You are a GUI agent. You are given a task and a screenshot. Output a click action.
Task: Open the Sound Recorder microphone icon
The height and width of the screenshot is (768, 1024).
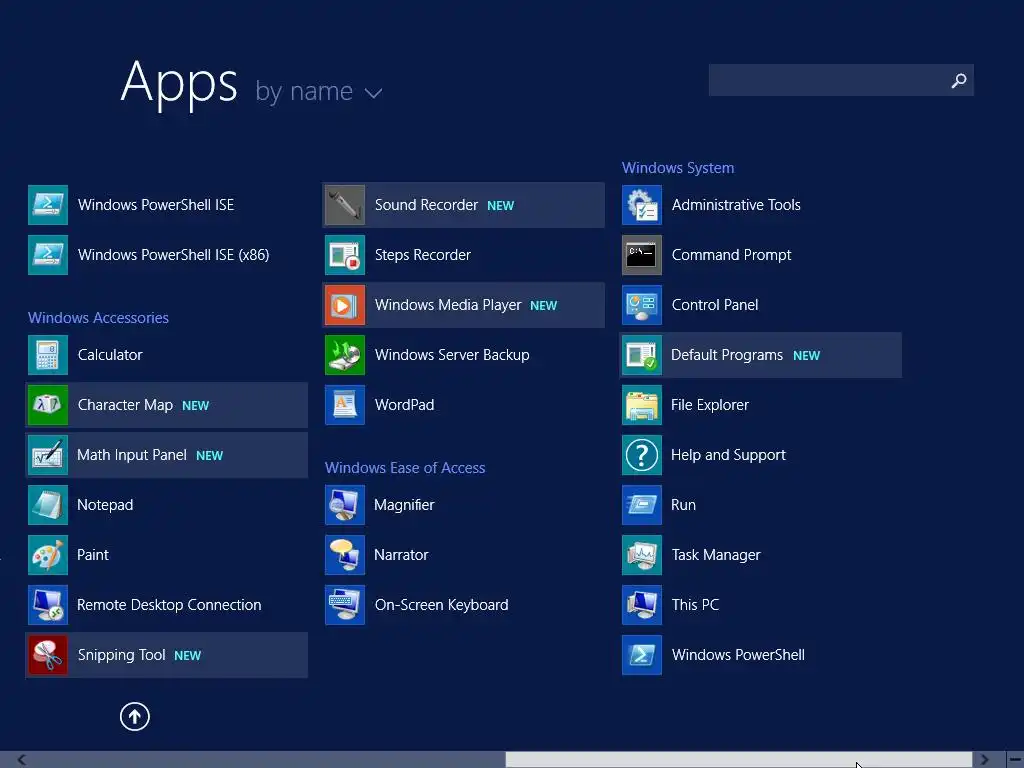345,205
